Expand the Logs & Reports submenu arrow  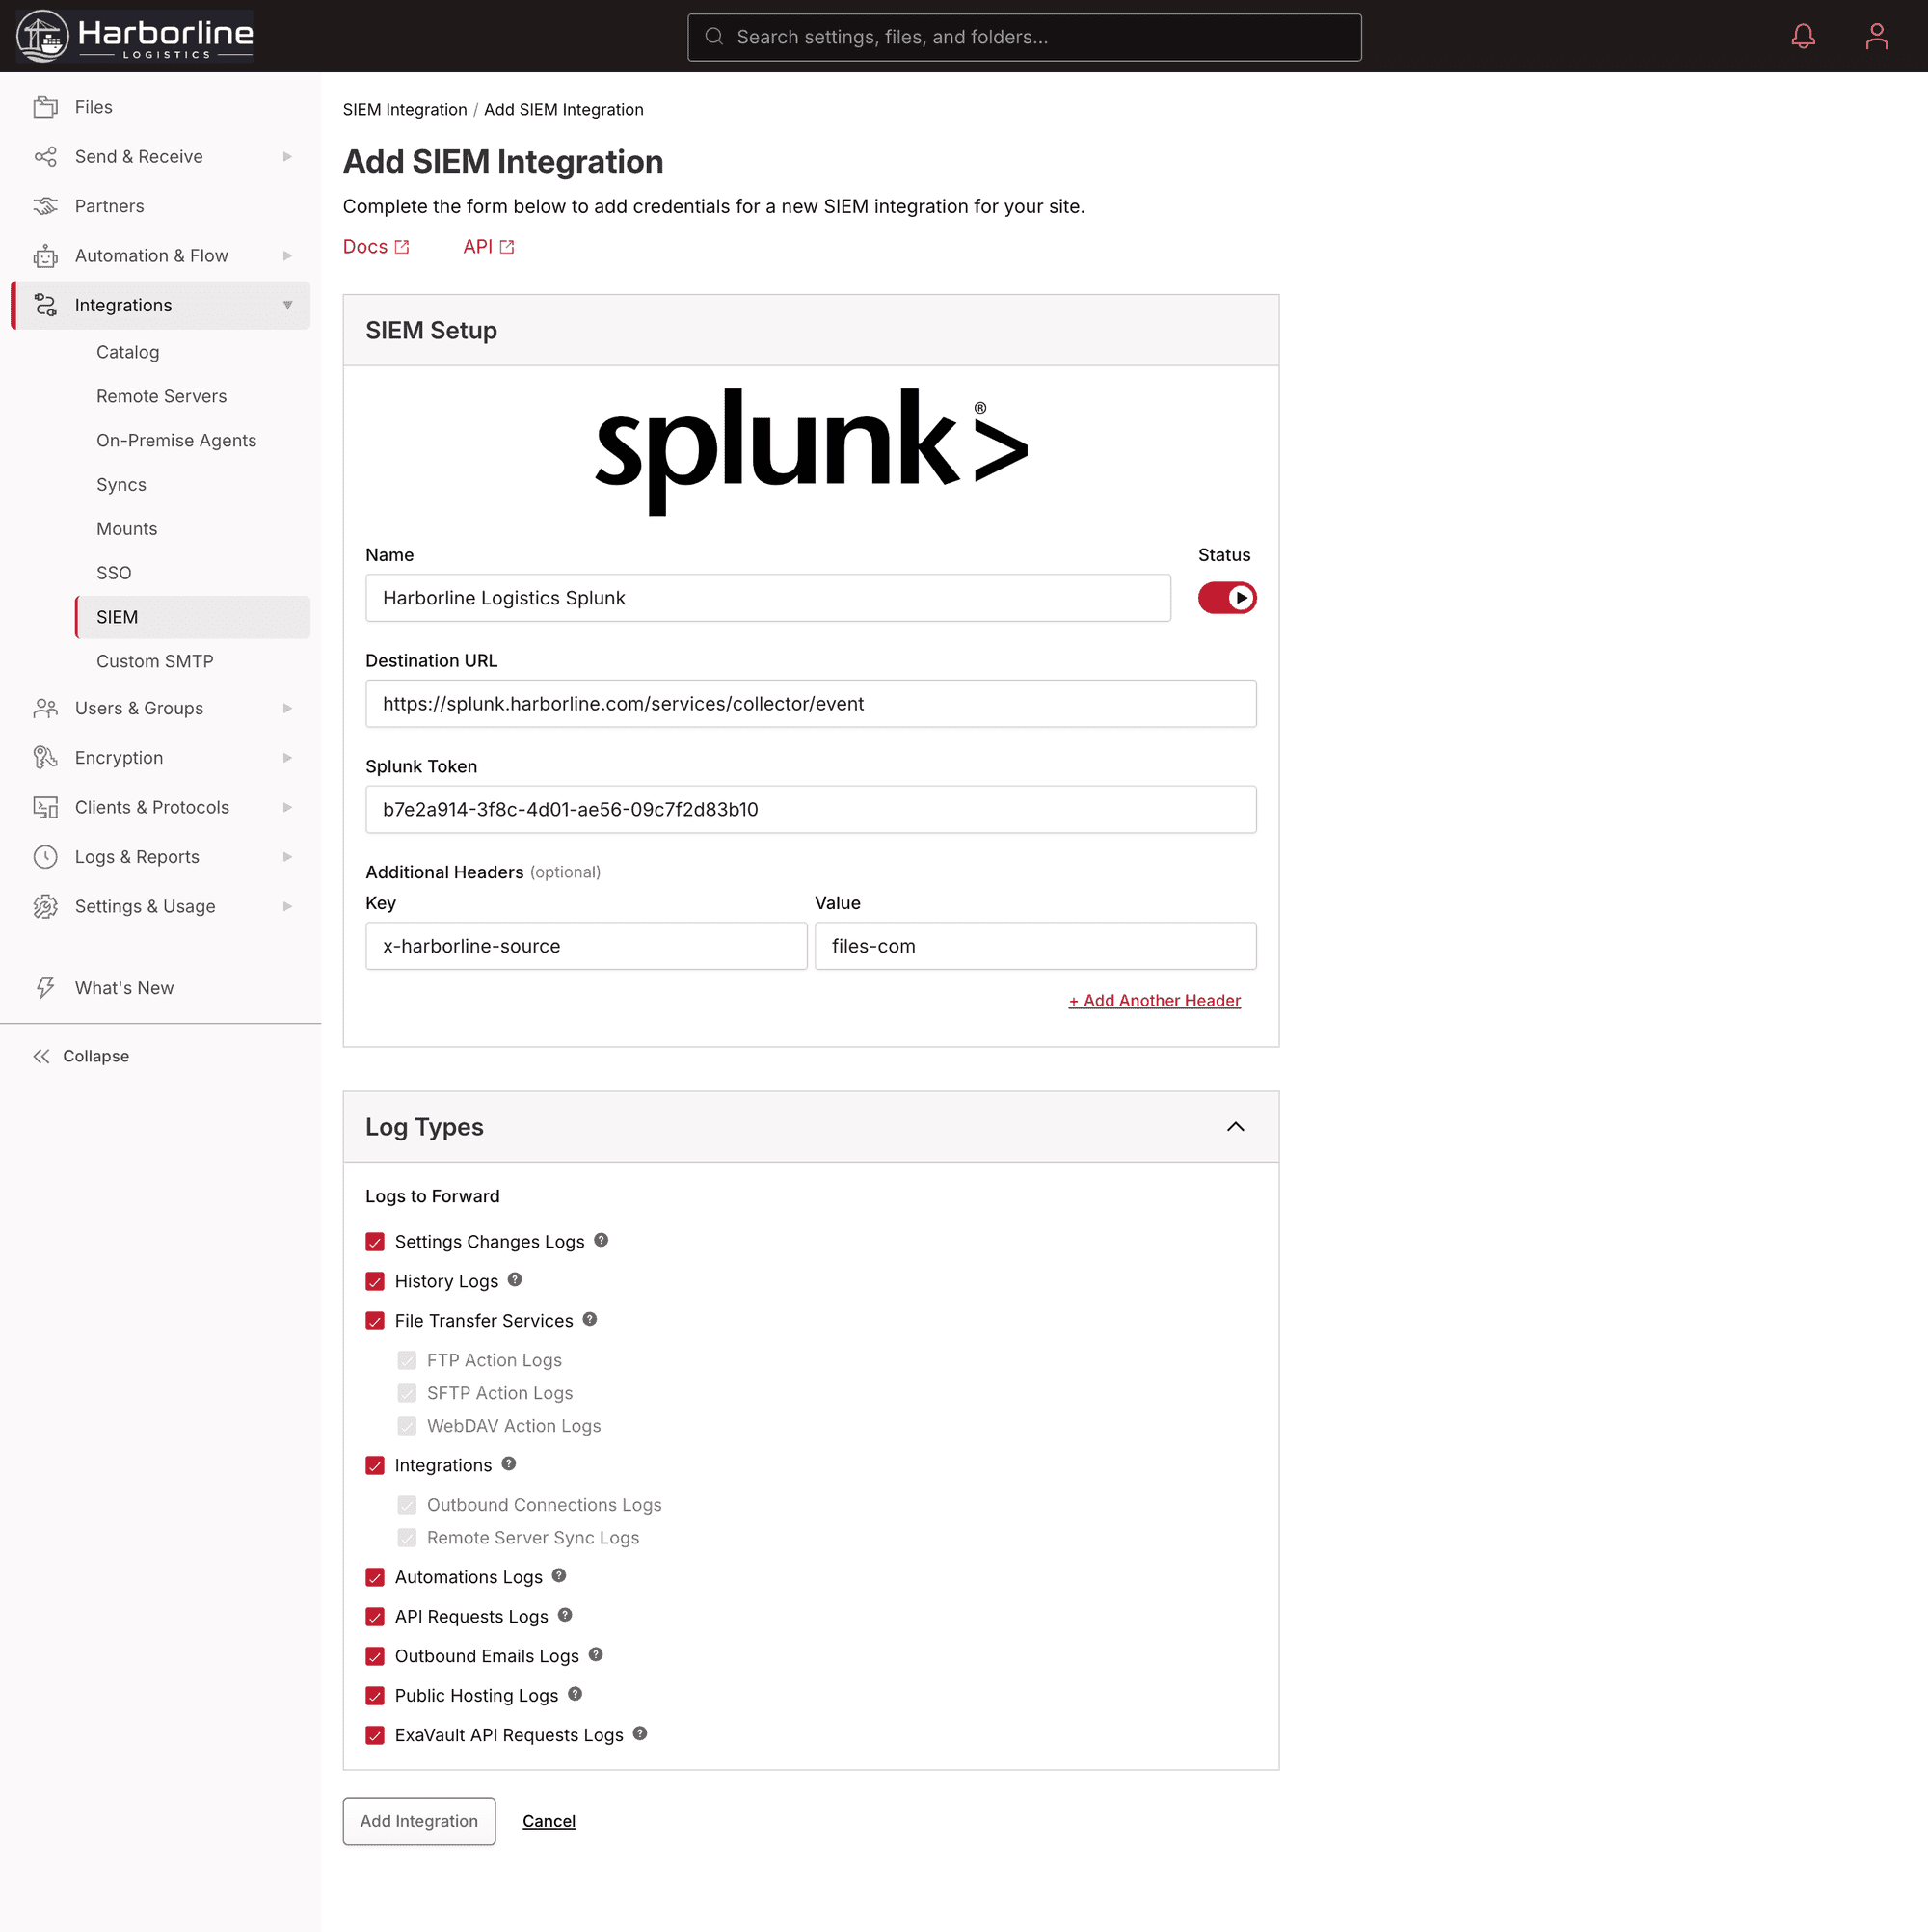coord(287,857)
